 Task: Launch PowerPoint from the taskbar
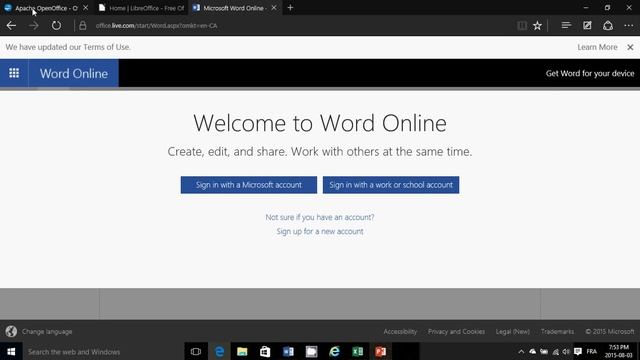pyautogui.click(x=380, y=351)
